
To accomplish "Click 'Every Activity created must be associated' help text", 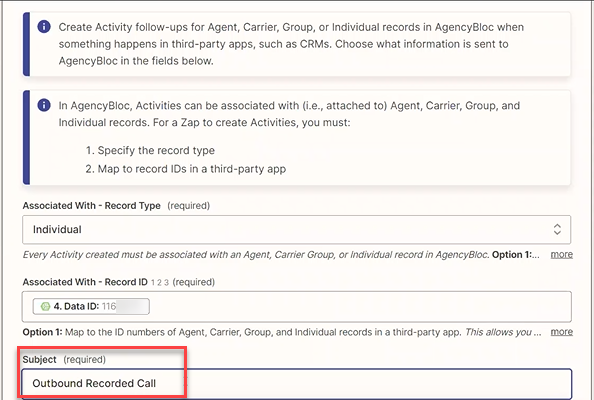I will click(281, 255).
